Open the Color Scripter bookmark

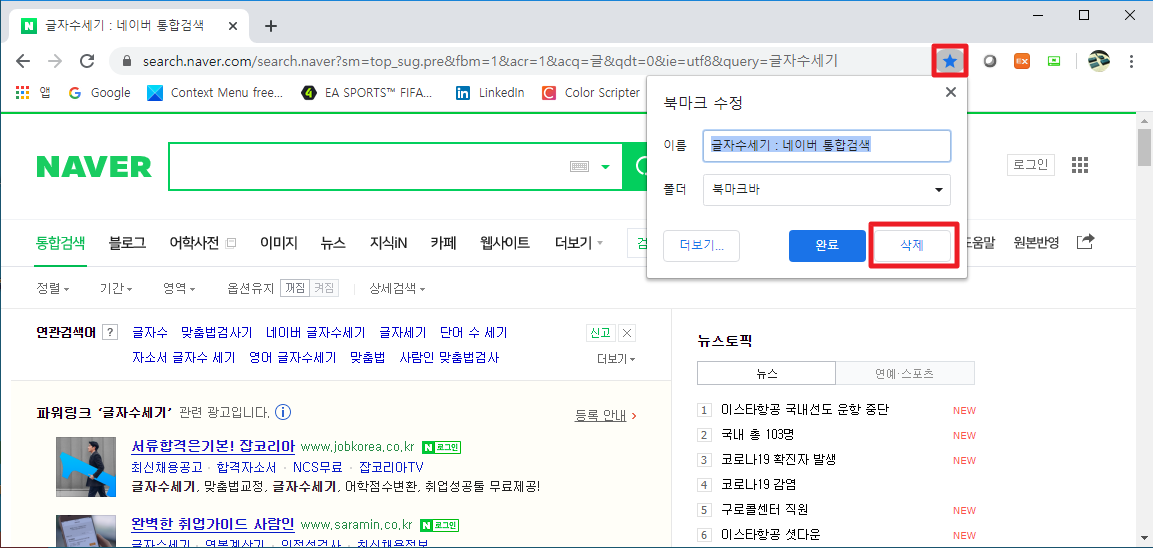pyautogui.click(x=590, y=93)
